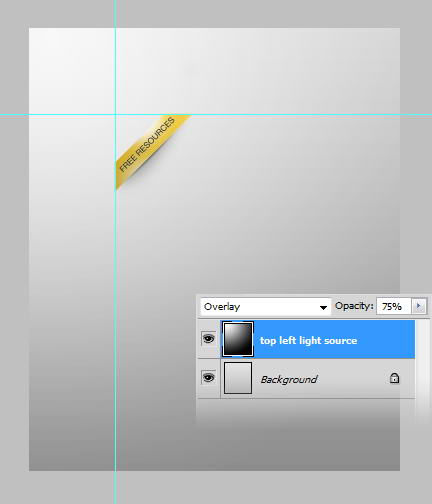Select layer named top left light source

[x=308, y=341]
